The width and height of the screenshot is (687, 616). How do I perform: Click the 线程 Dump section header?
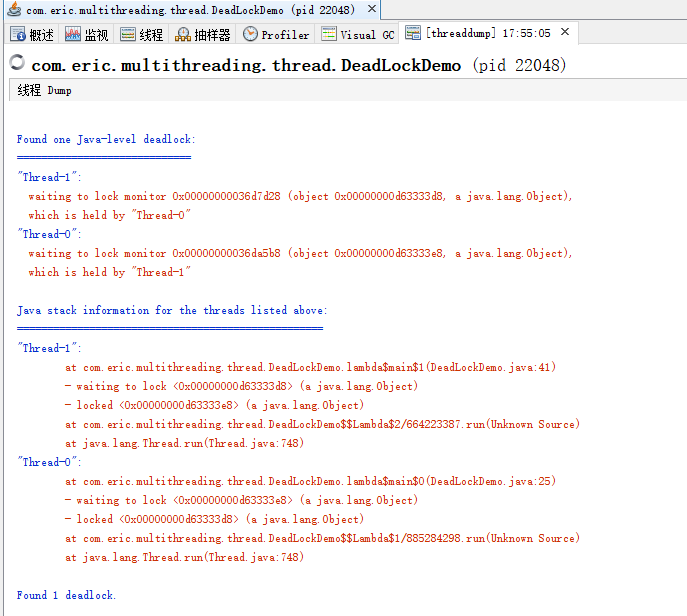[x=44, y=90]
